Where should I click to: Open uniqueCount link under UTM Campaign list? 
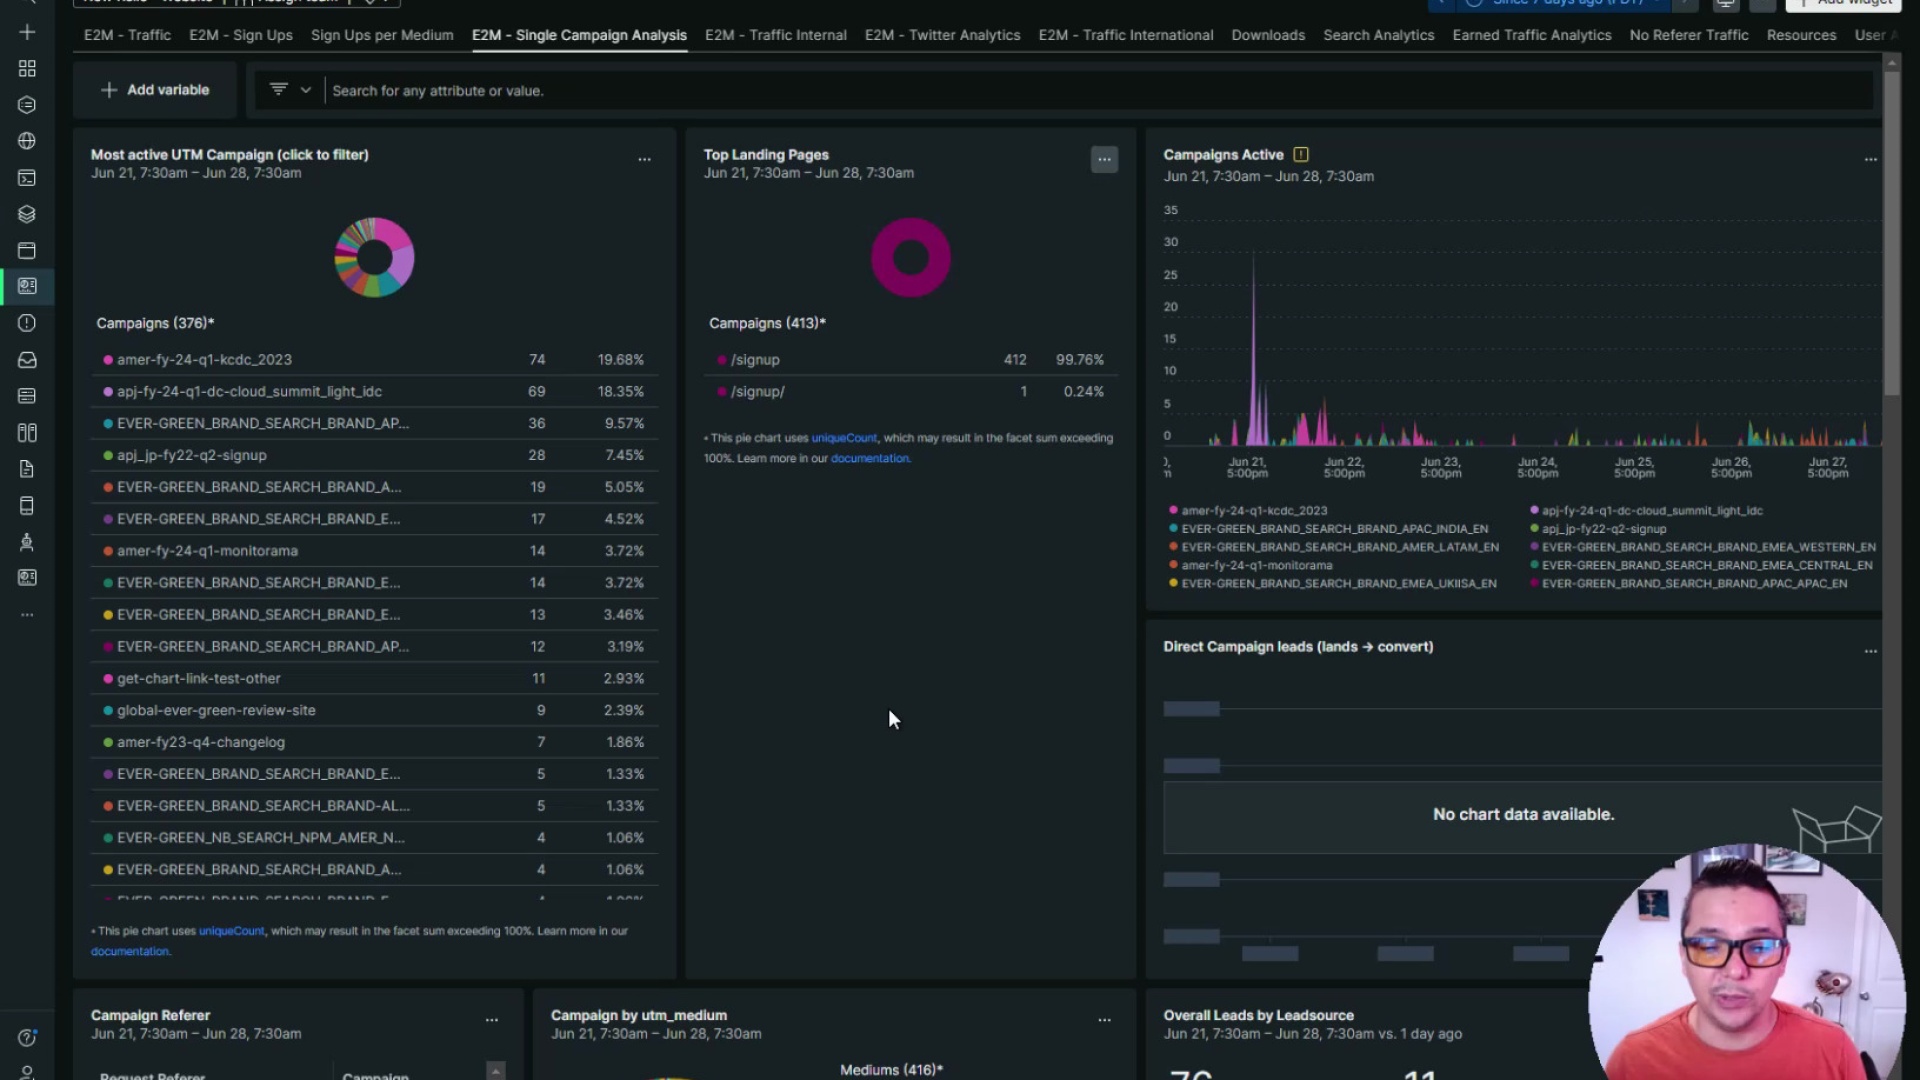click(x=232, y=931)
